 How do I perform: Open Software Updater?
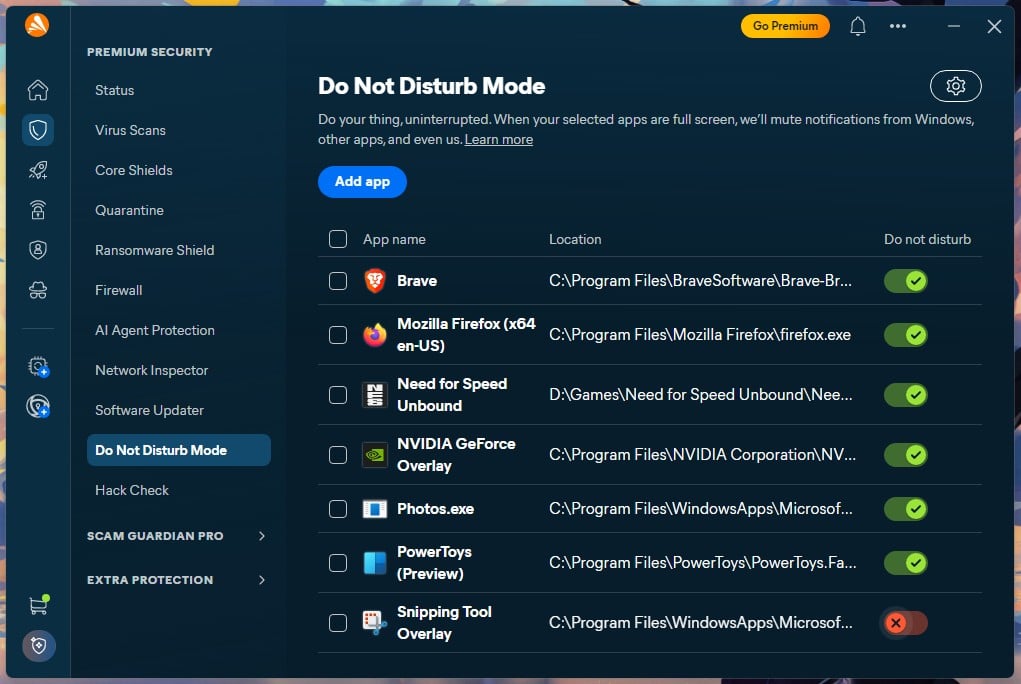click(x=149, y=410)
